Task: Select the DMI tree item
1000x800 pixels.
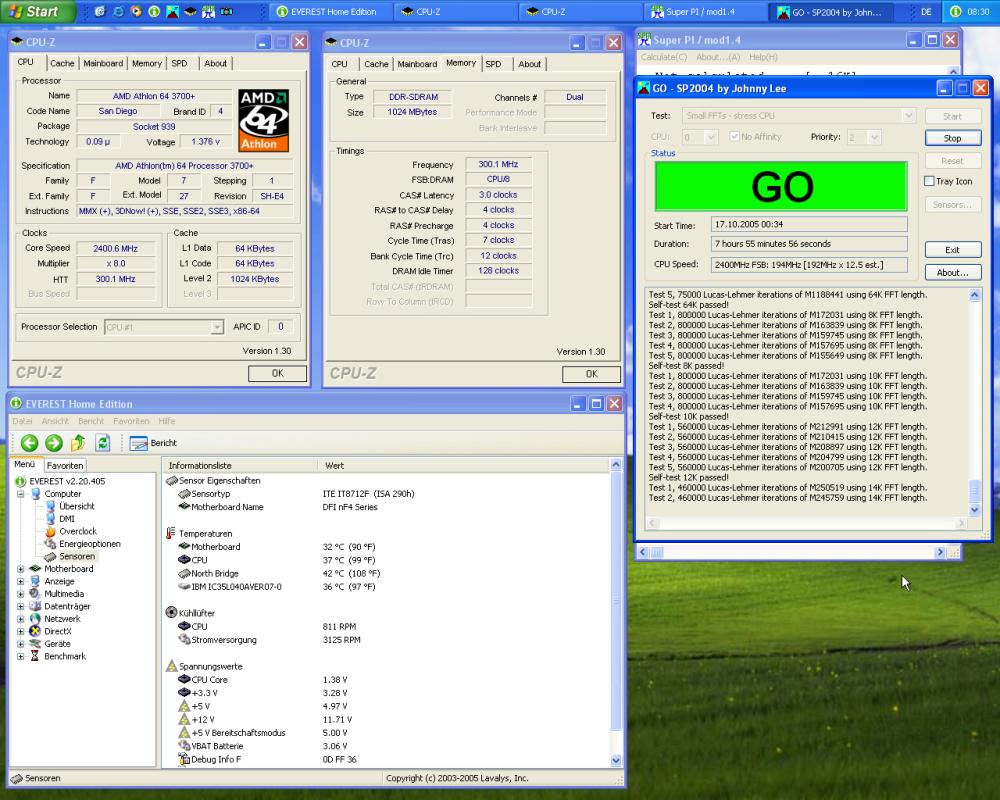Action: click(x=66, y=519)
